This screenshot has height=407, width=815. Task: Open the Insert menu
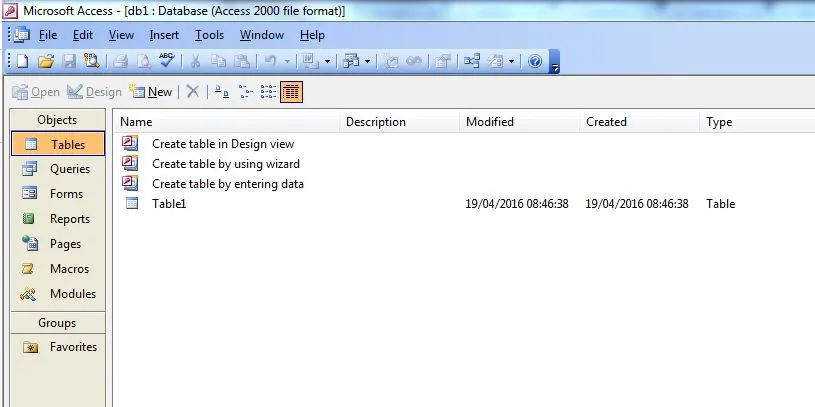coord(164,35)
